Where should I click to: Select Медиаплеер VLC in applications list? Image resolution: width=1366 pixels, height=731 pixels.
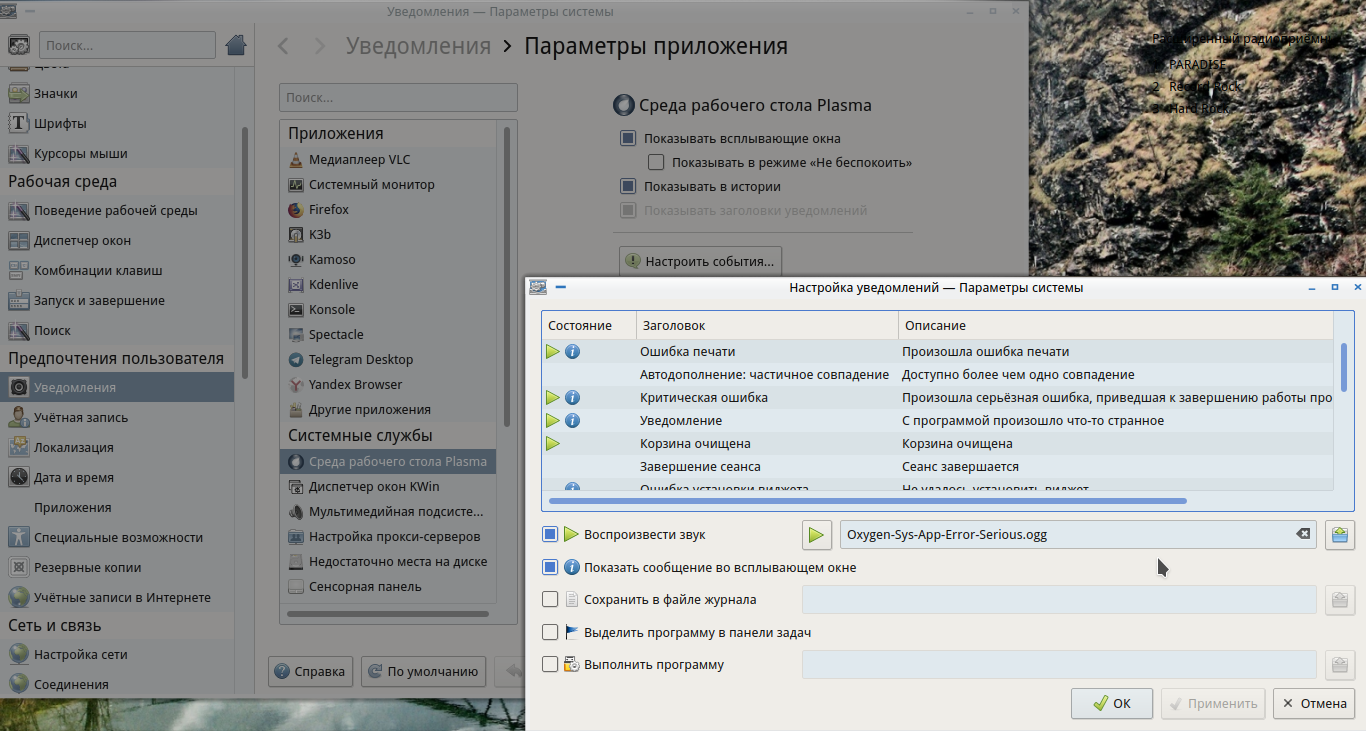[358, 160]
